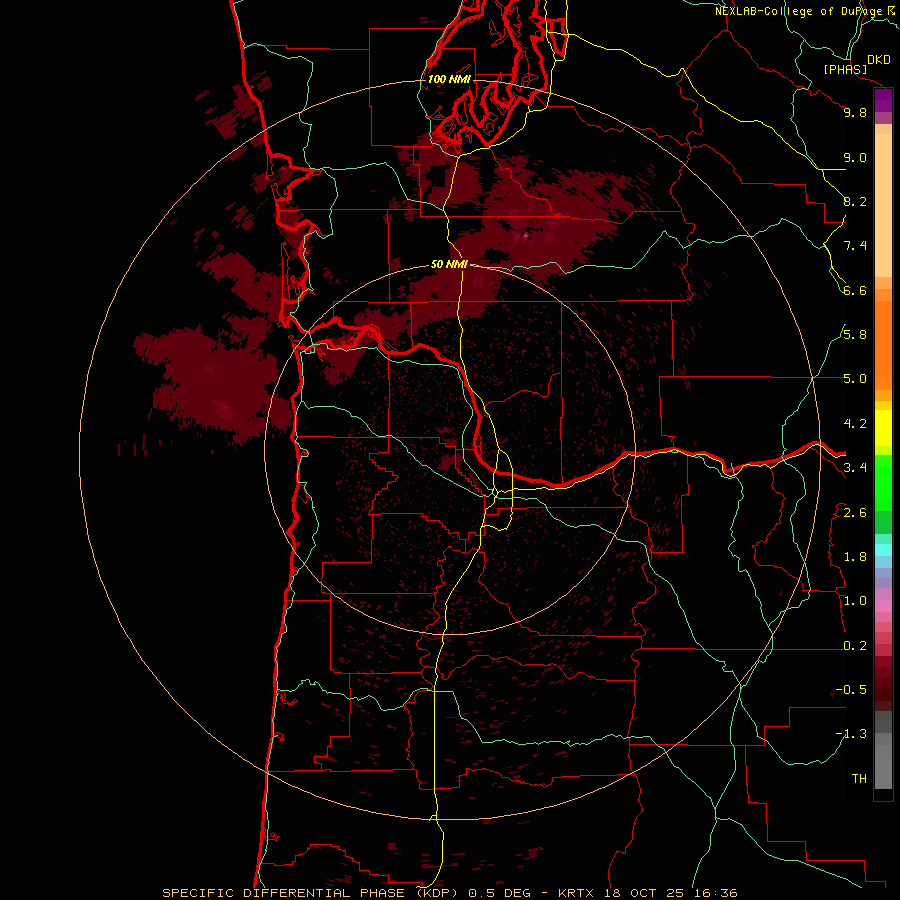Viewport: 900px width, 900px height.
Task: Click the 5.0 scale value label
Action: click(855, 379)
